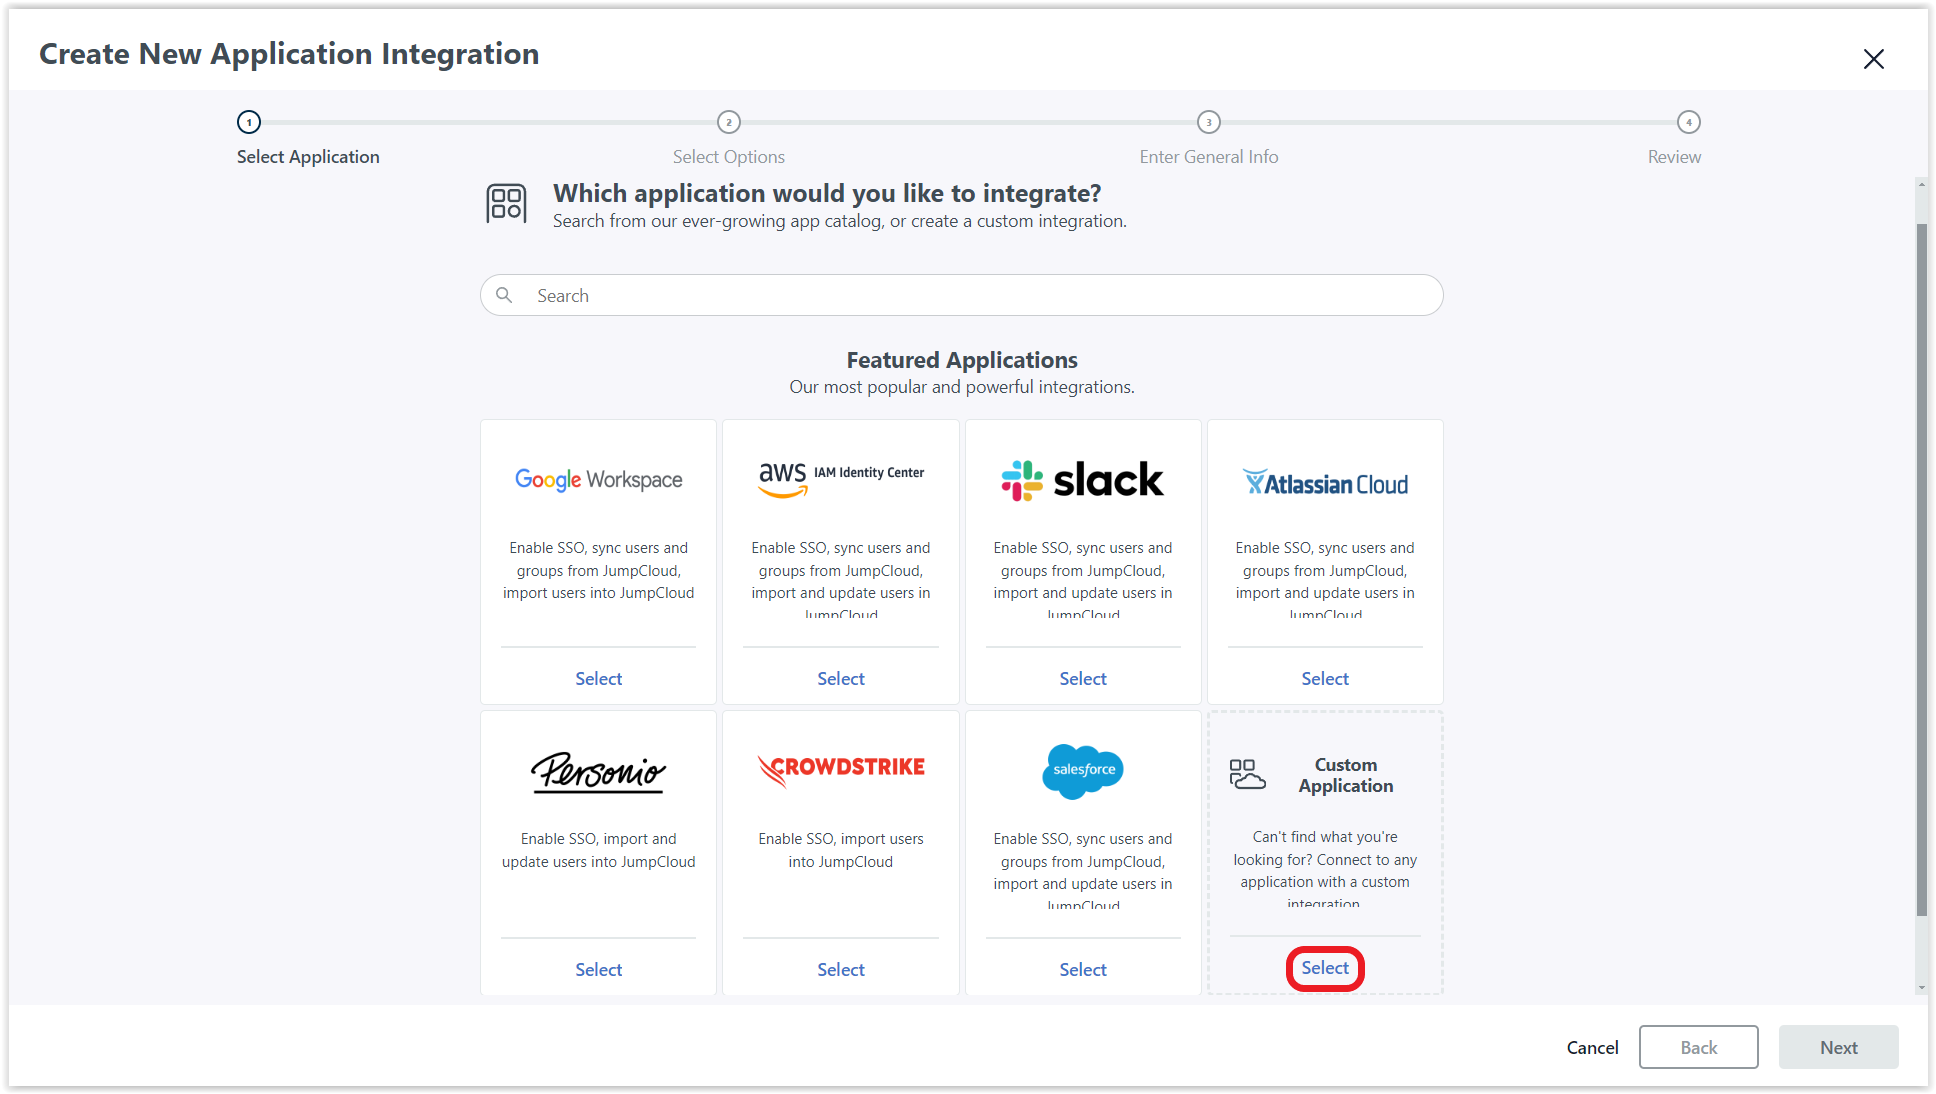This screenshot has height=1094, width=1936.
Task: Click Personio 'Enable SSO, import and update' description
Action: [x=598, y=850]
